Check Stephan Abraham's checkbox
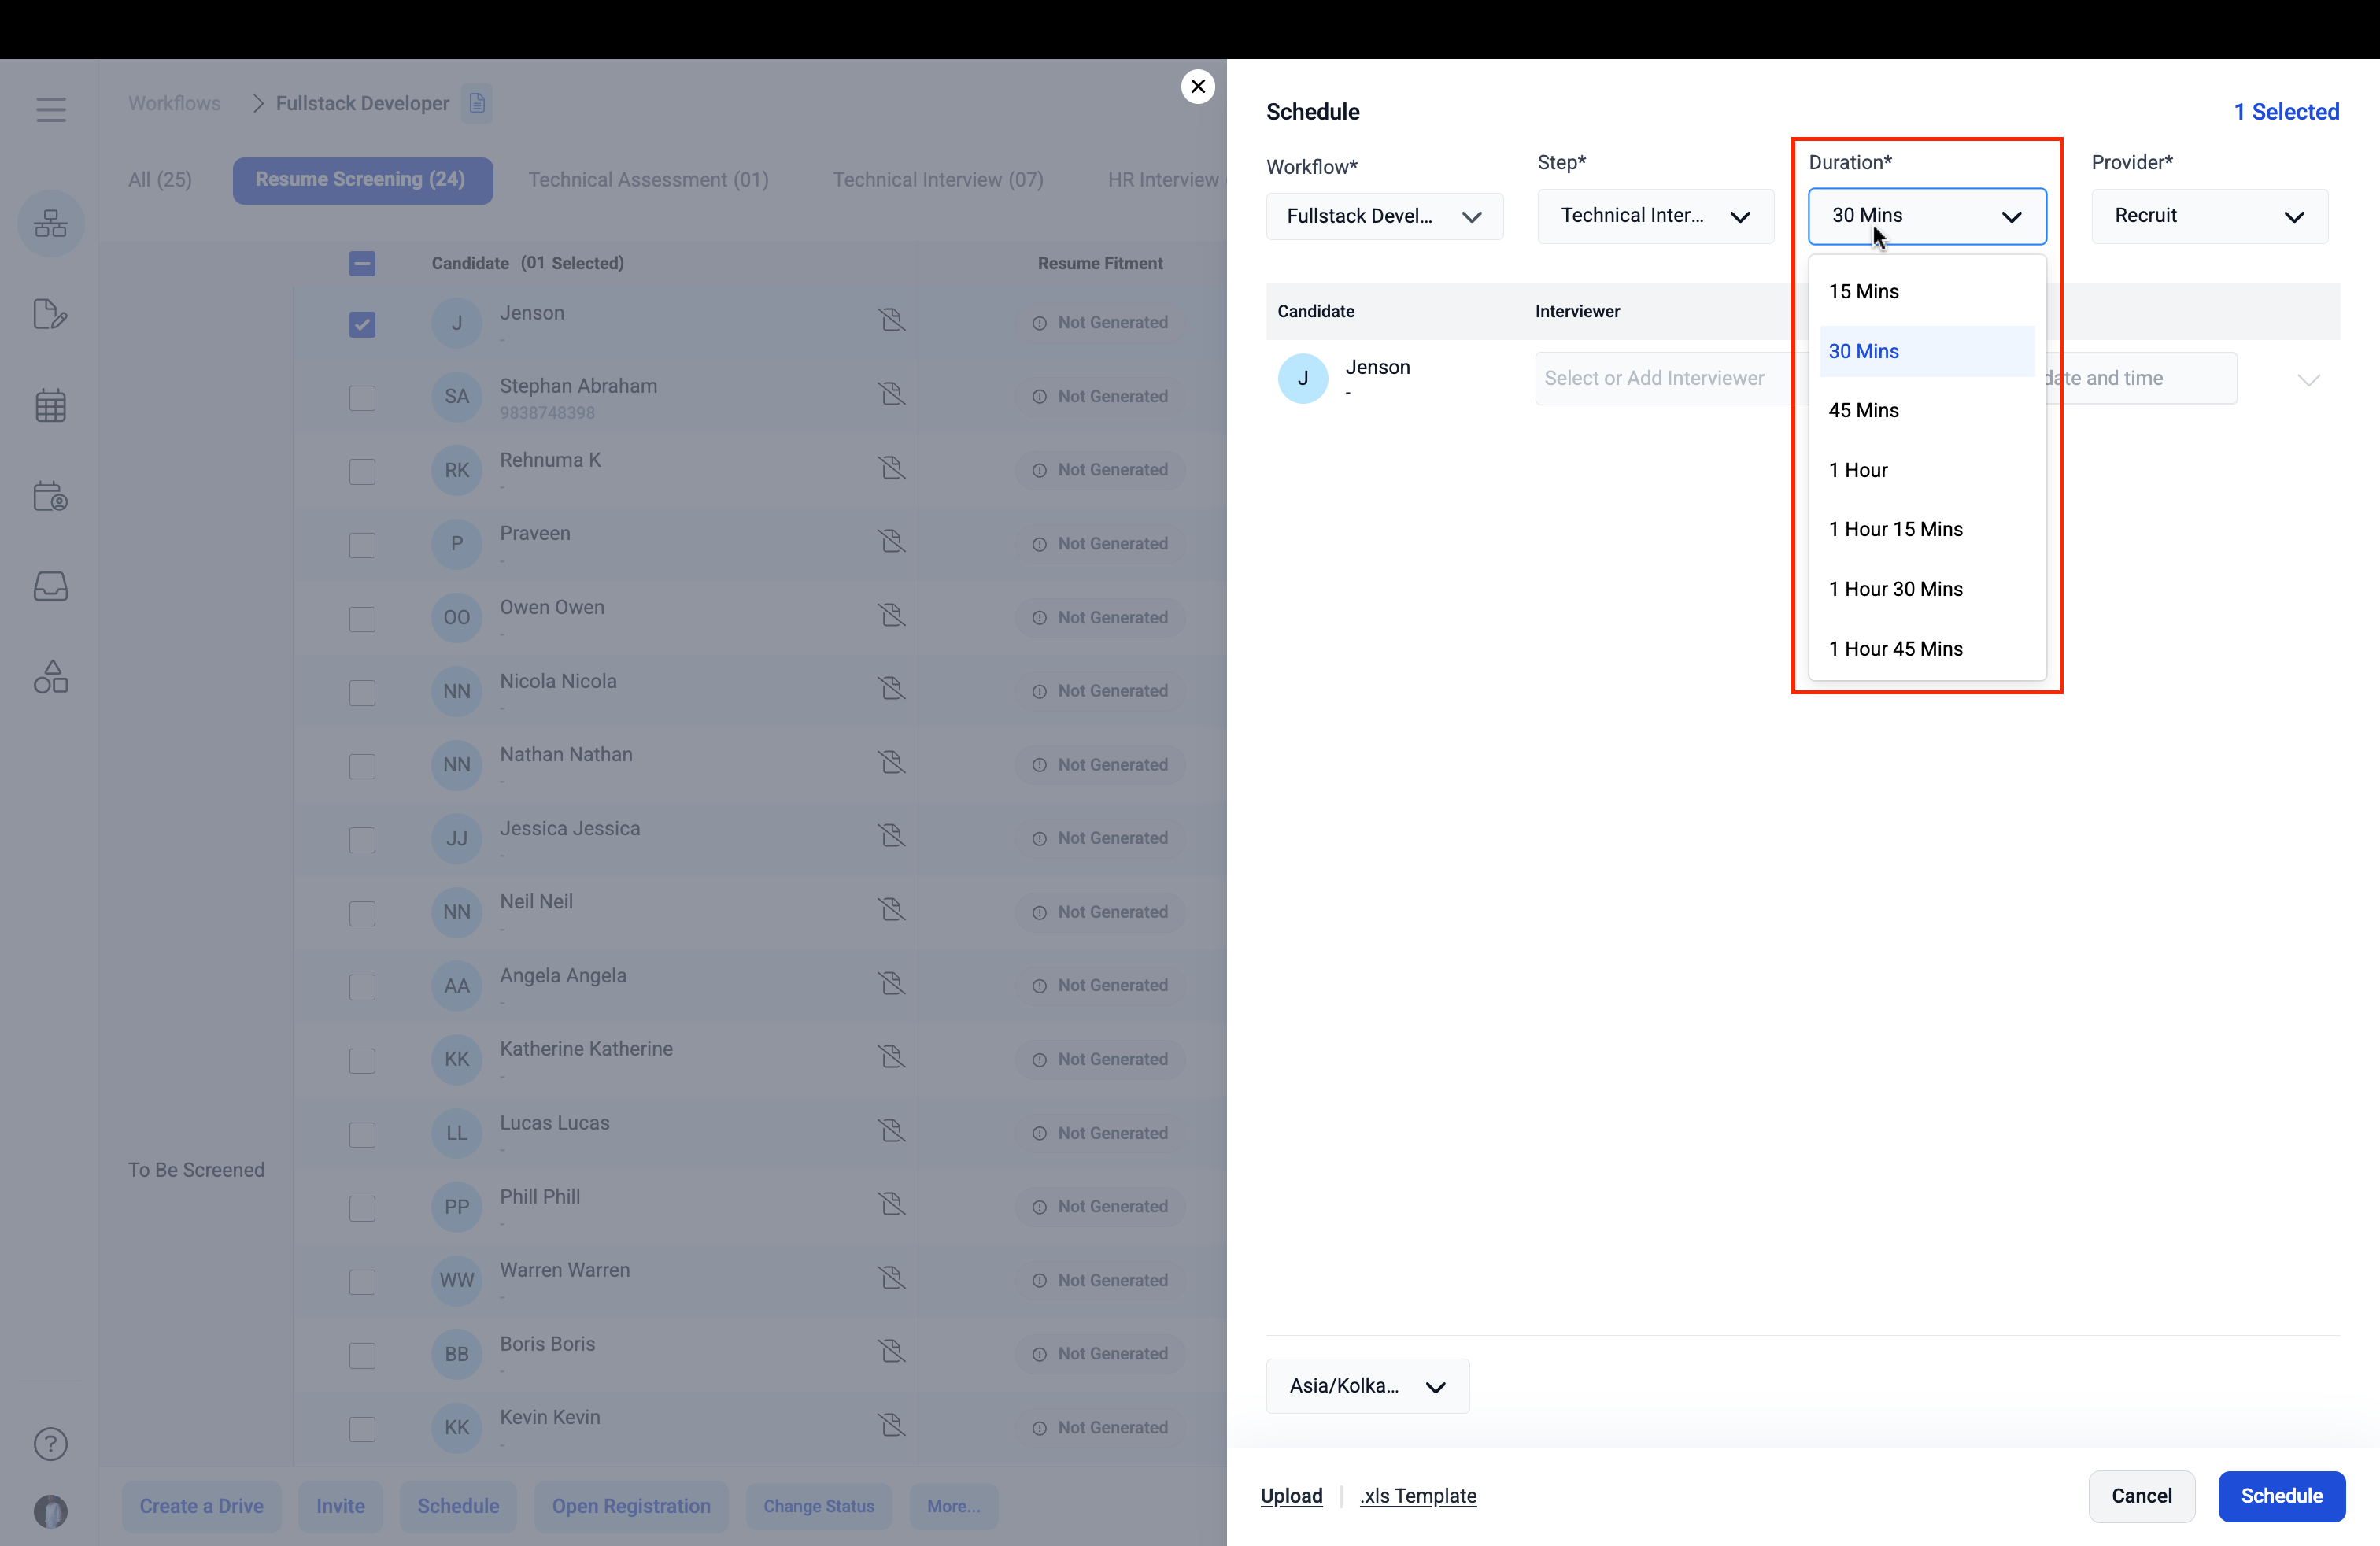 point(362,398)
